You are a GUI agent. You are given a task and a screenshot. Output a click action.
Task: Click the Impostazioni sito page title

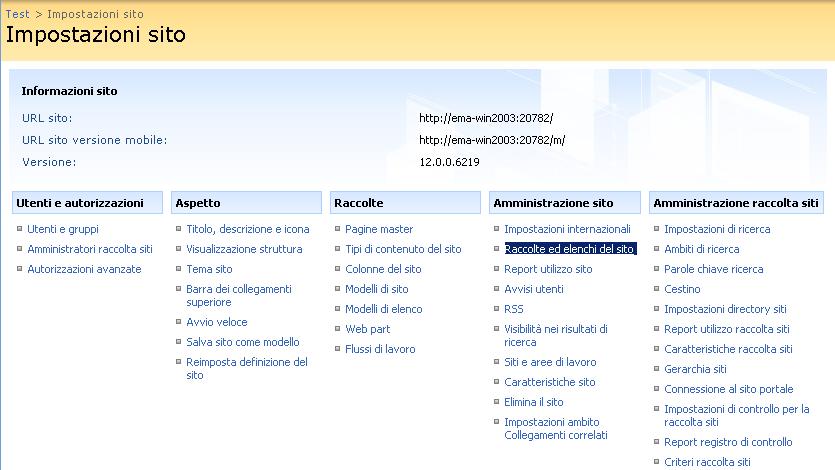coord(95,35)
